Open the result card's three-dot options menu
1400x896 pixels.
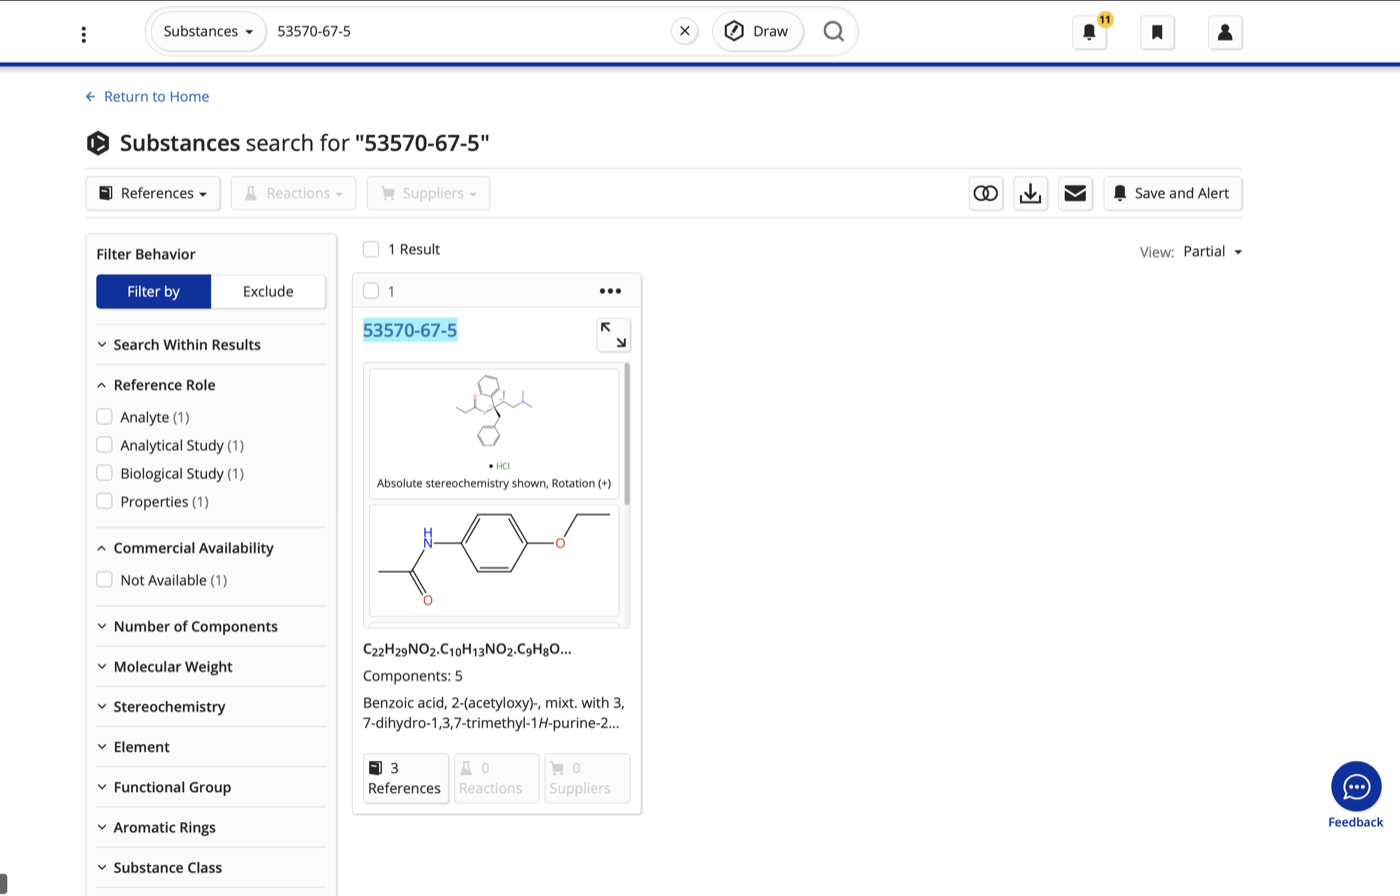pyautogui.click(x=610, y=291)
